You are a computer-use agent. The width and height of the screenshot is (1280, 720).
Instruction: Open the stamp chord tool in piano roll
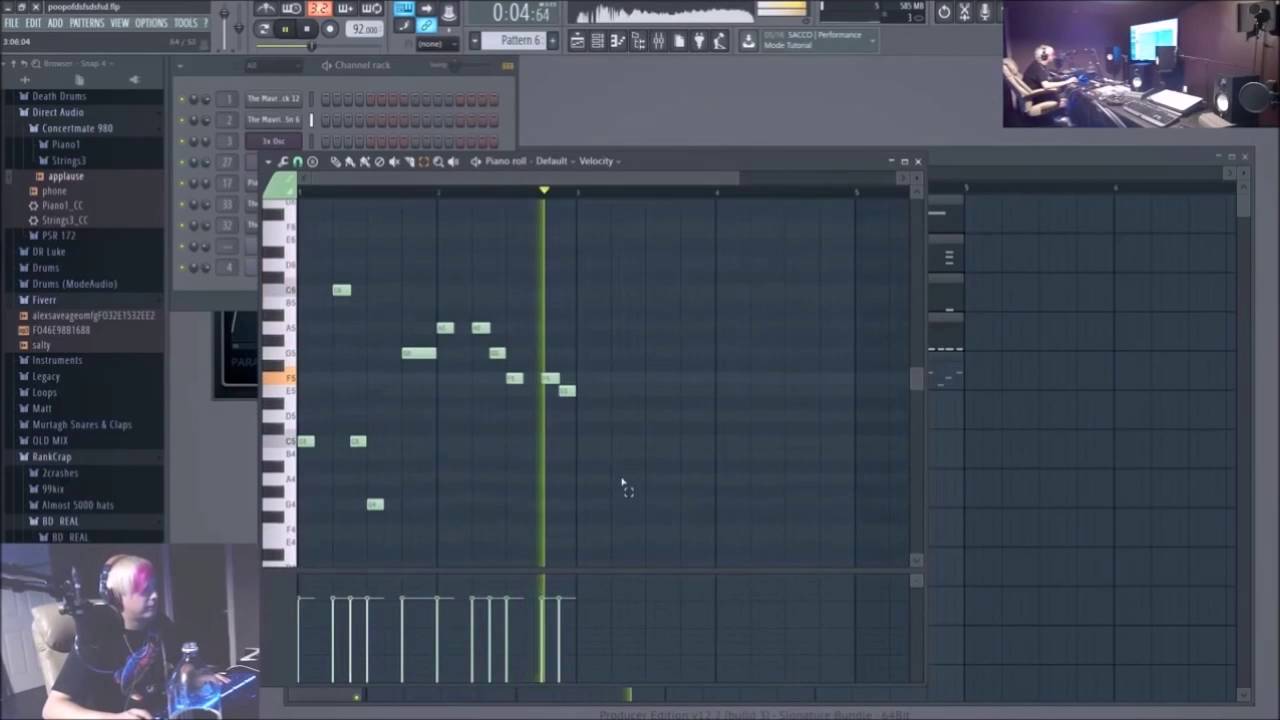[x=313, y=161]
